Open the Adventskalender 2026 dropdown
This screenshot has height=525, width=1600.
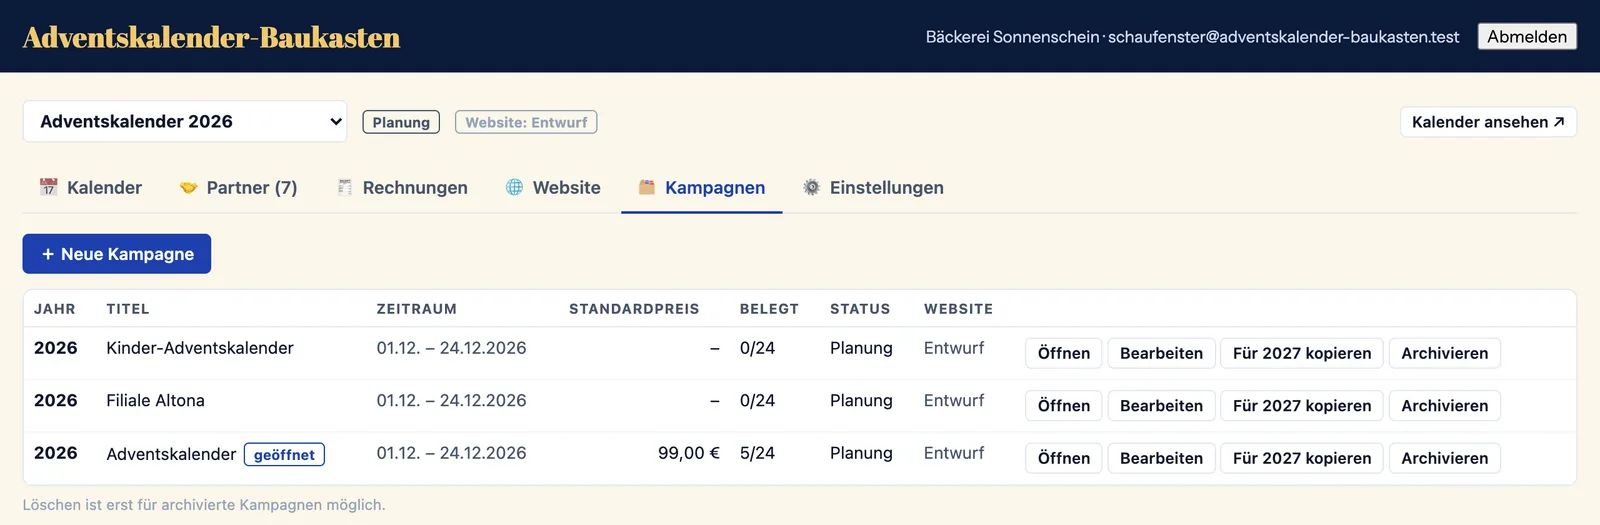pos(185,121)
